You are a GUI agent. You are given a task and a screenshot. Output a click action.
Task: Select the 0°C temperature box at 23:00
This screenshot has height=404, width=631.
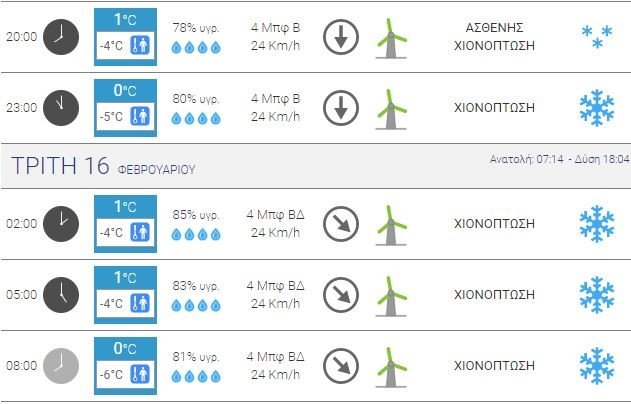click(125, 108)
